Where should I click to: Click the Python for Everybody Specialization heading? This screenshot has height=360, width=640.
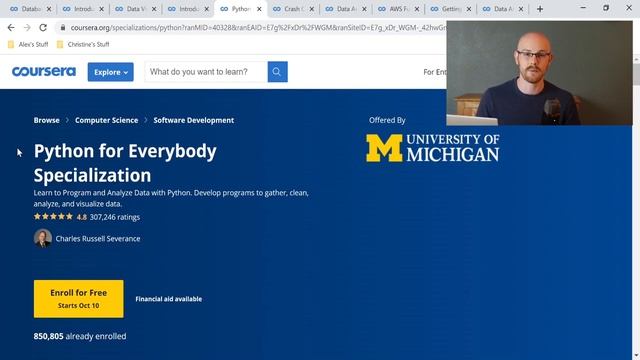point(125,163)
